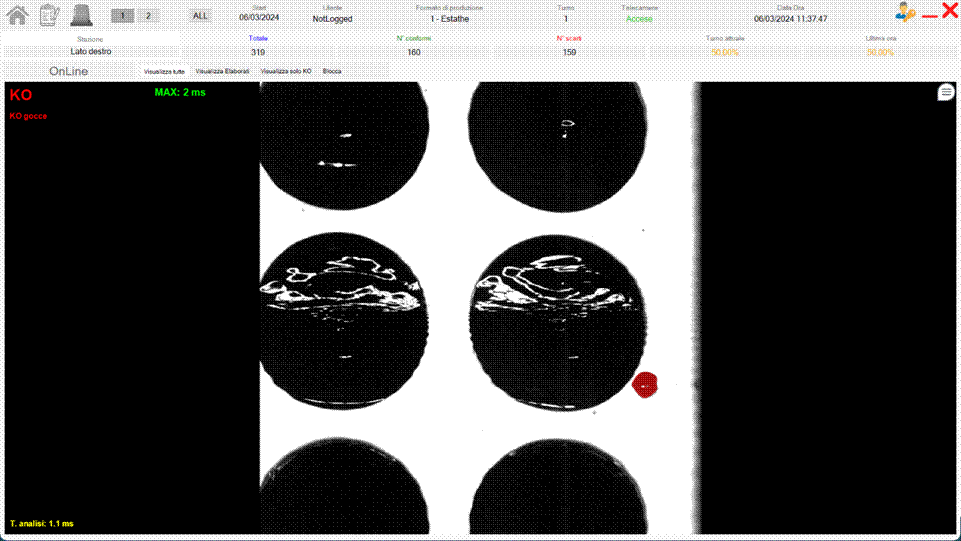
Task: Click the stamp tool icon
Action: [81, 15]
